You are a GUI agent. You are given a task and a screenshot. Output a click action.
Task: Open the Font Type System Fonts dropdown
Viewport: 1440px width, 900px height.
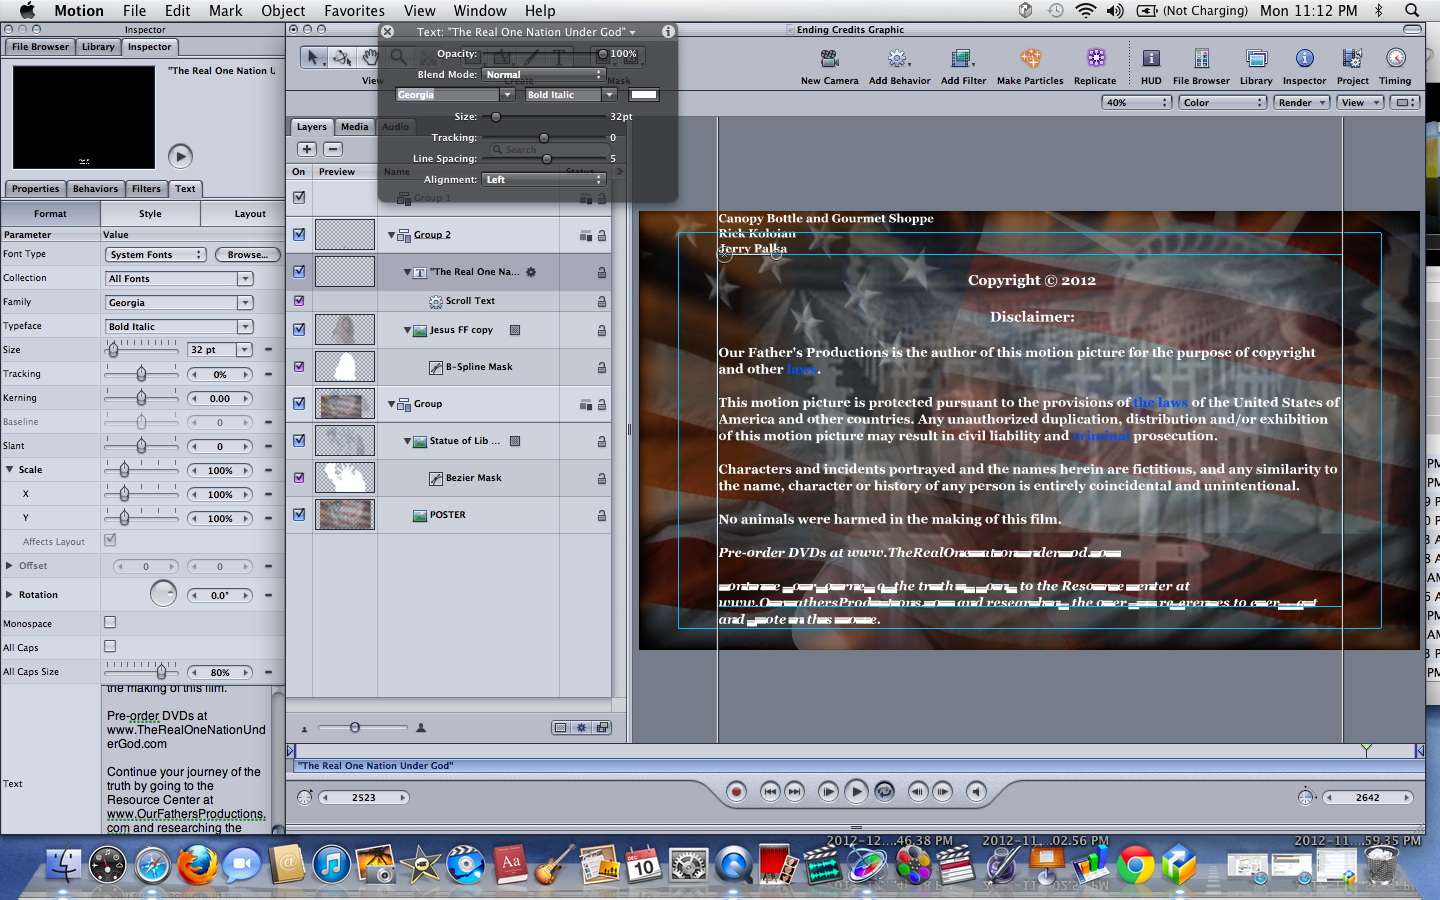(155, 254)
